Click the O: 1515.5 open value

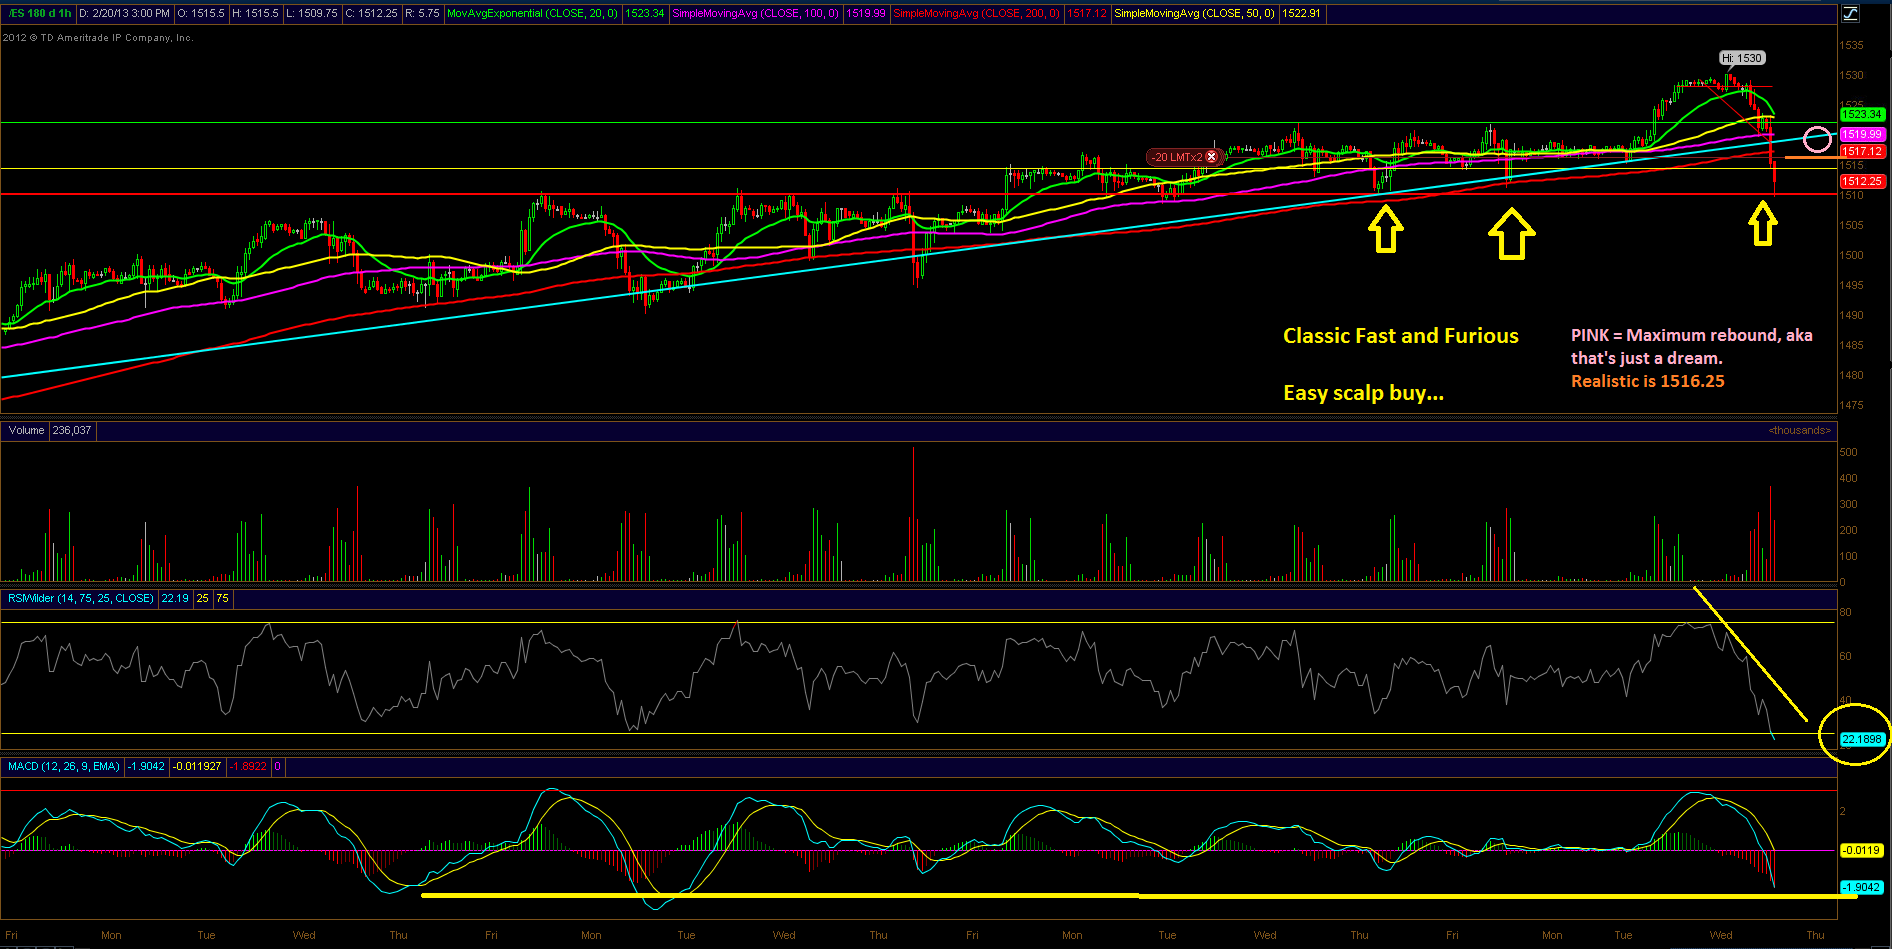(201, 13)
